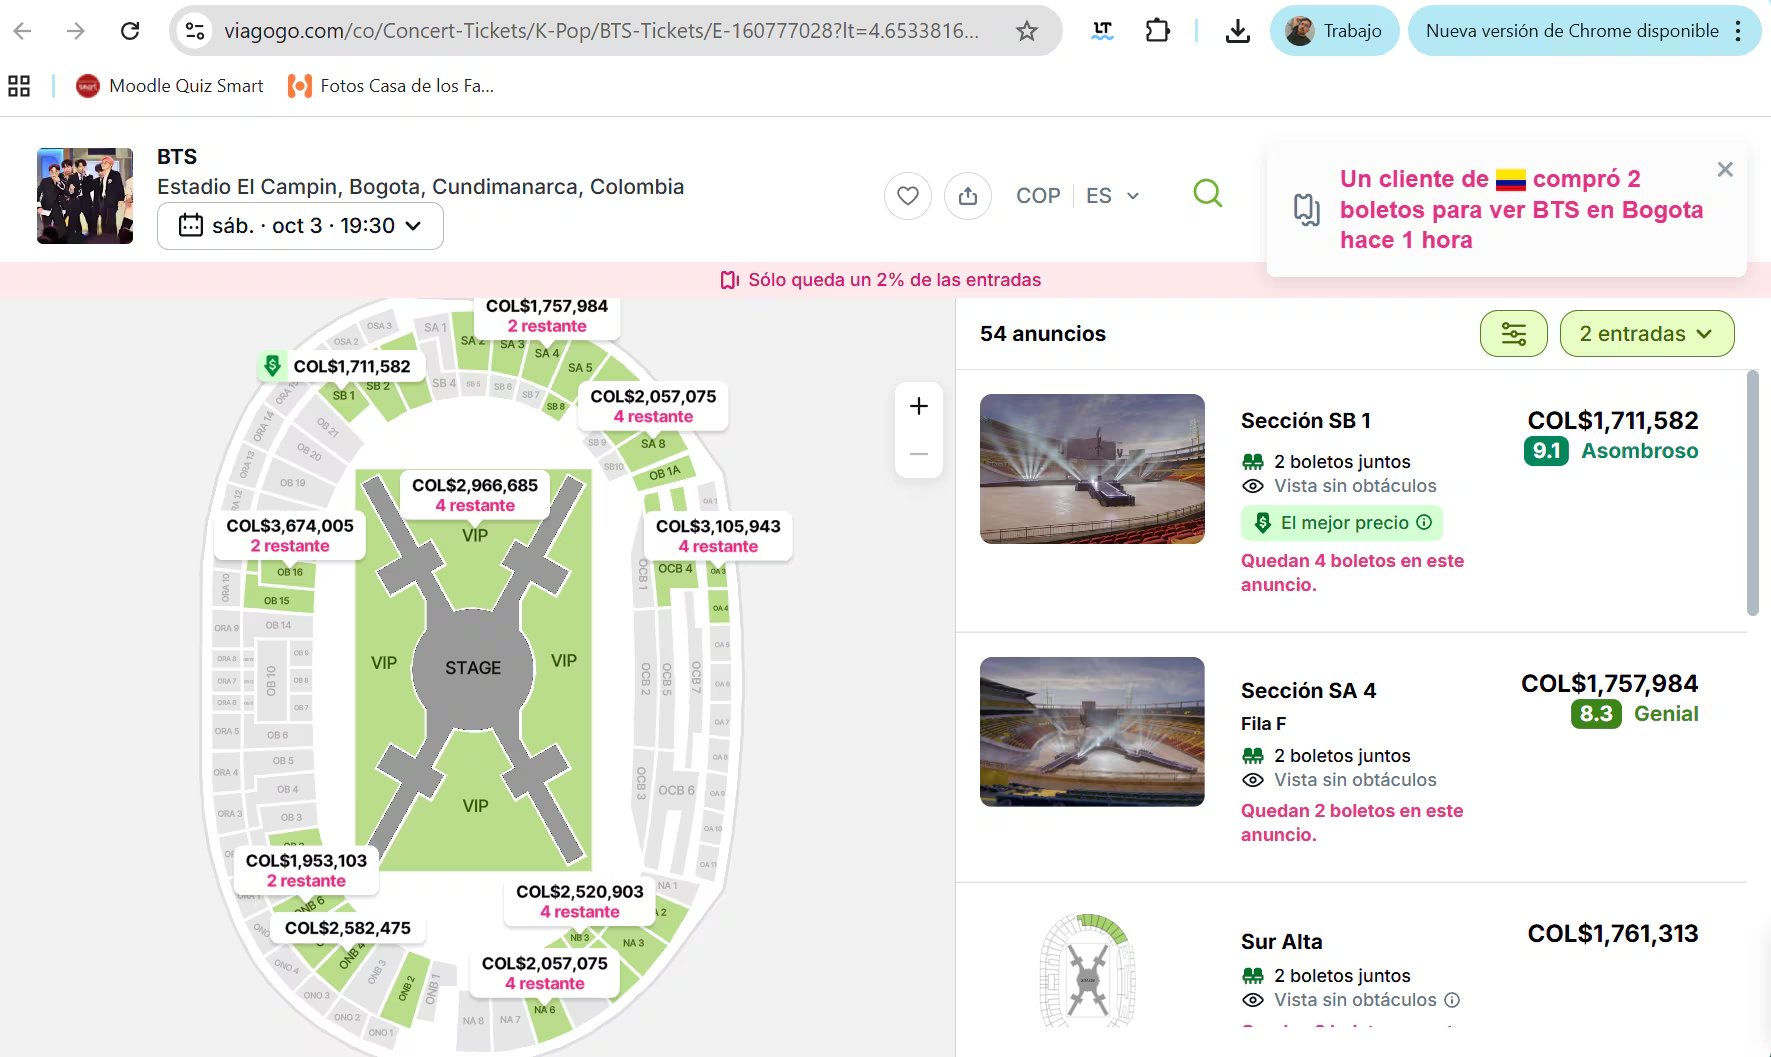Select the Sección SB 1 listing
The image size is (1771, 1057).
pos(1306,420)
